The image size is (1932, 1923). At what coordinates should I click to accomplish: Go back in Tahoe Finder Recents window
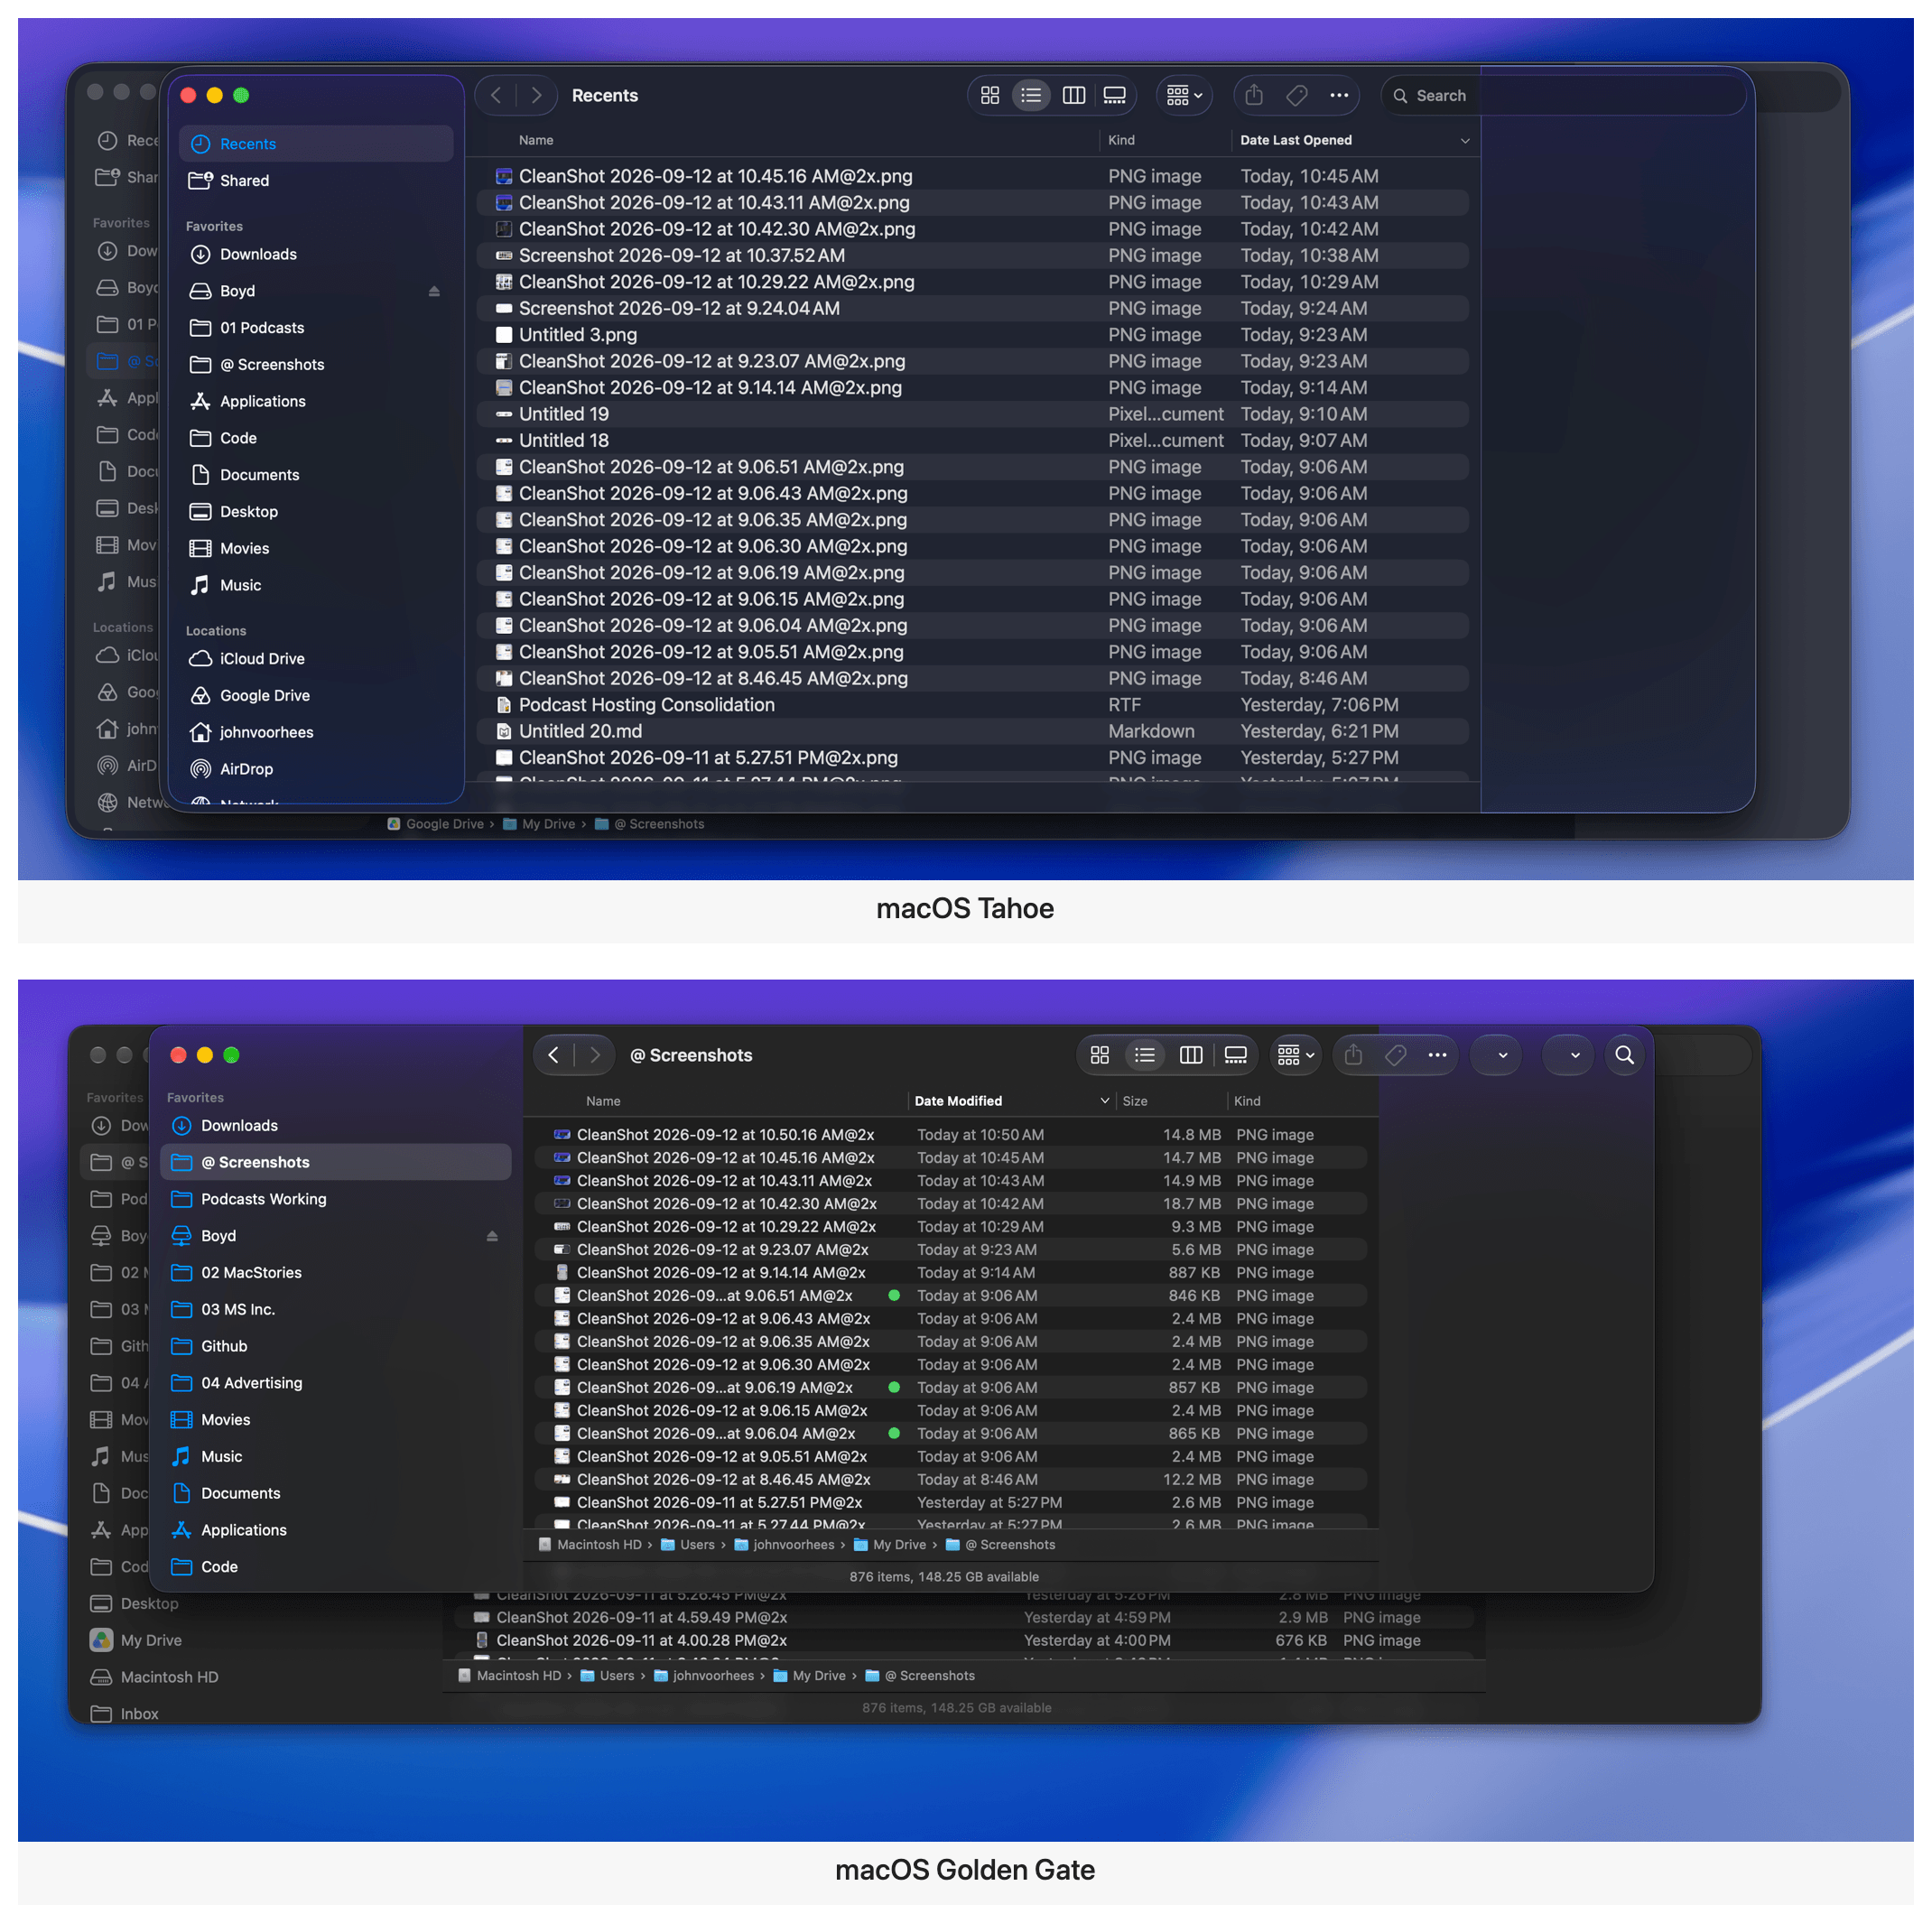pyautogui.click(x=496, y=95)
